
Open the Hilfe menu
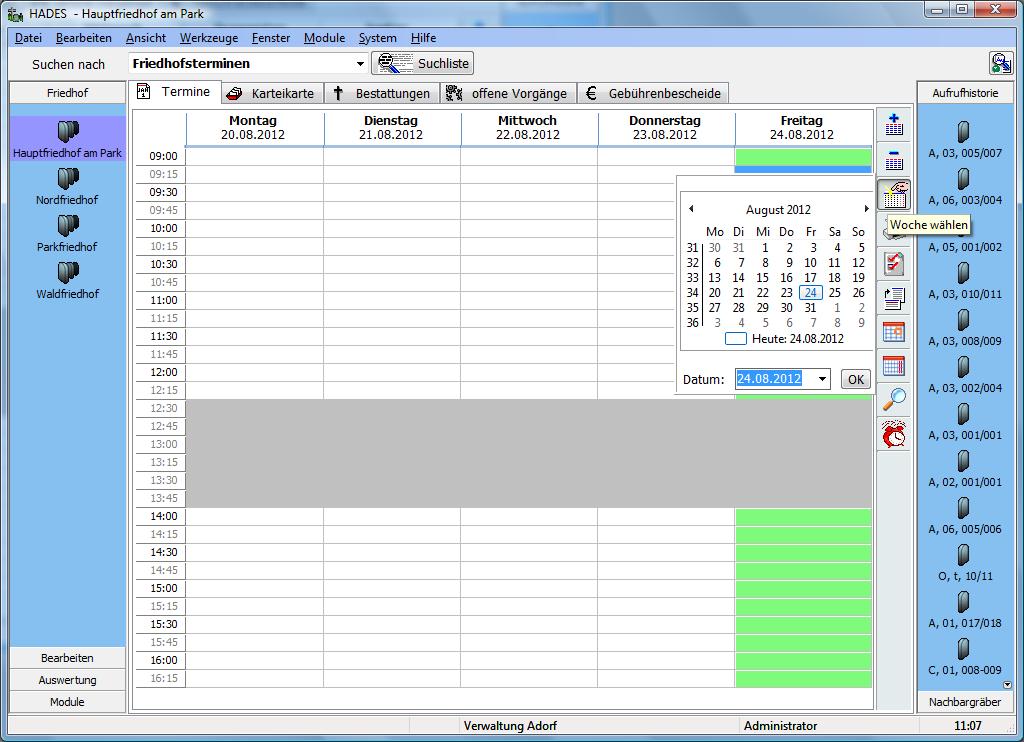(423, 38)
